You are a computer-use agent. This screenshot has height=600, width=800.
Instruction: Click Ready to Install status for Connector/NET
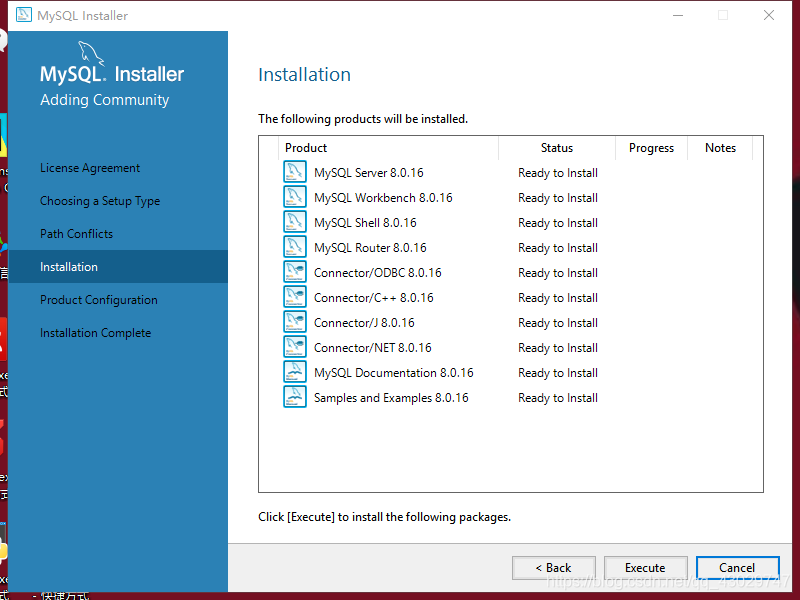558,348
